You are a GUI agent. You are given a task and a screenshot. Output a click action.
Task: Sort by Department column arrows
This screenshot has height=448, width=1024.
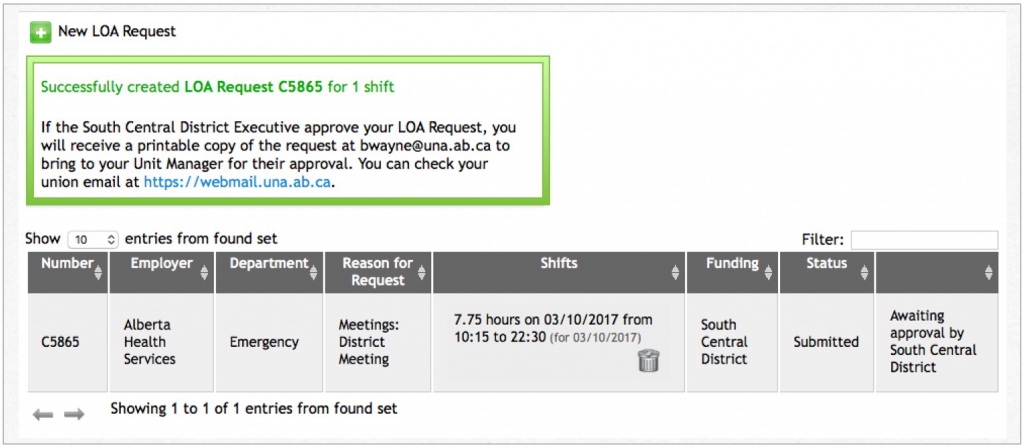313,272
